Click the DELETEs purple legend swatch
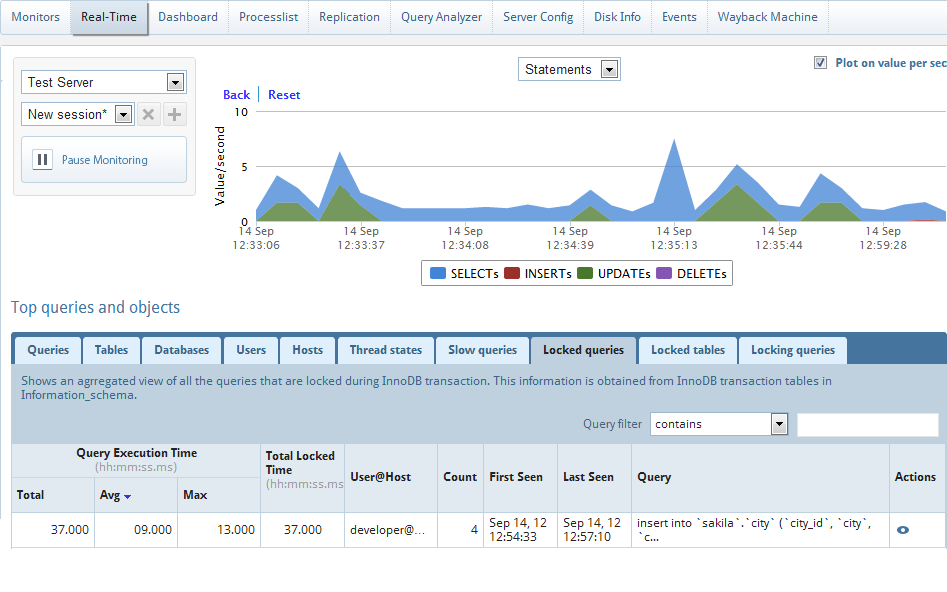This screenshot has width=947, height=592. pyautogui.click(x=664, y=273)
